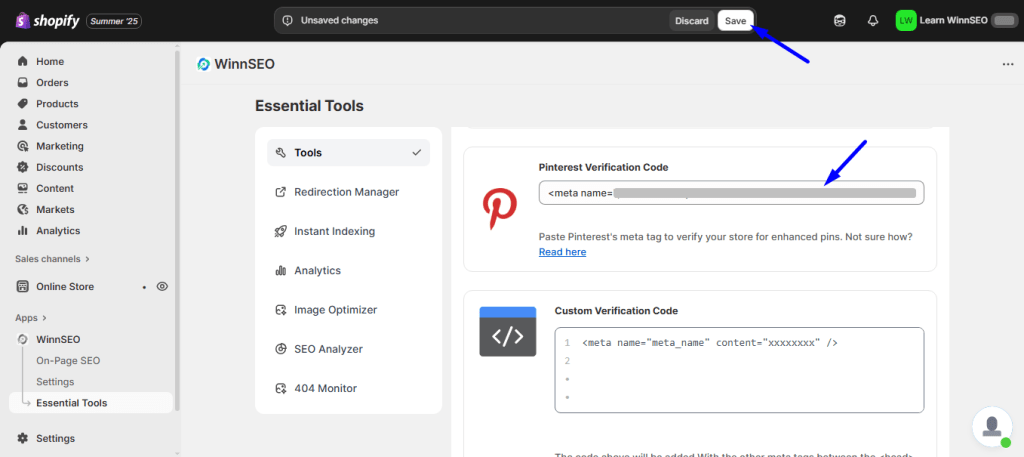Open the Sidekick assistant icon
This screenshot has width=1024, height=457.
coord(840,21)
